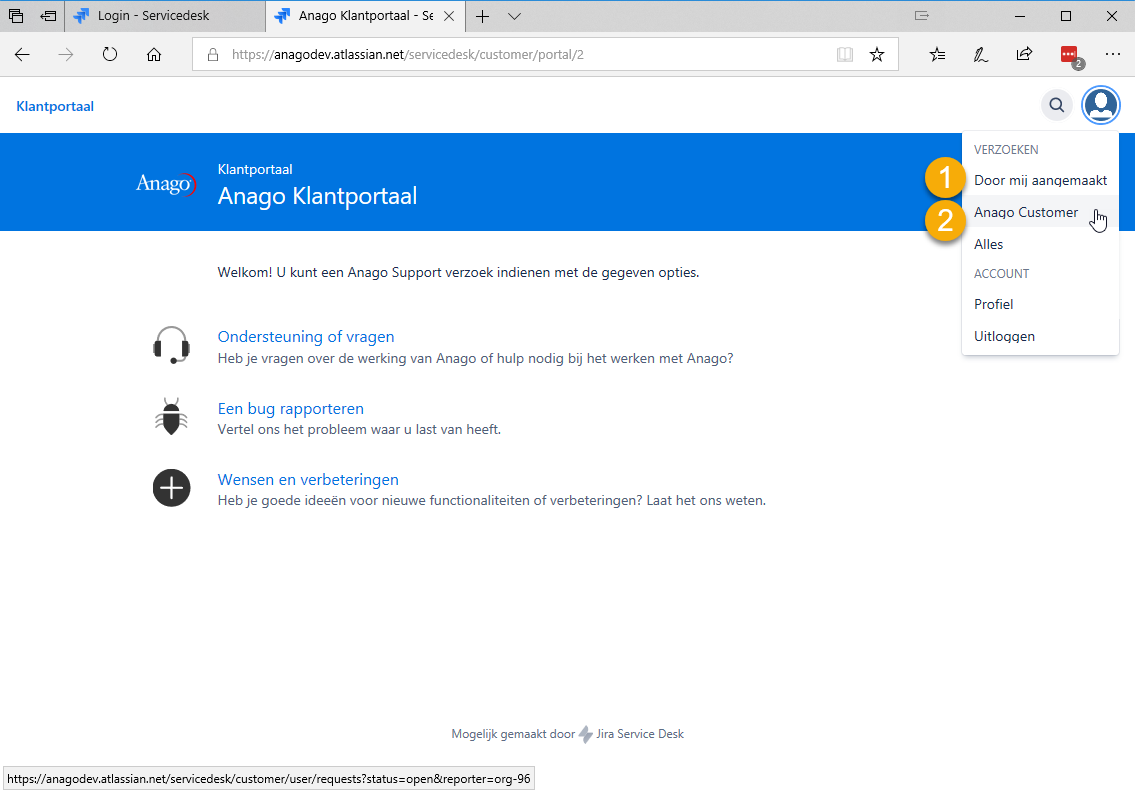Screen dimensions: 1135x793
Task: Click the description text under 'Wensen en verbeteringen'
Action: click(x=491, y=500)
